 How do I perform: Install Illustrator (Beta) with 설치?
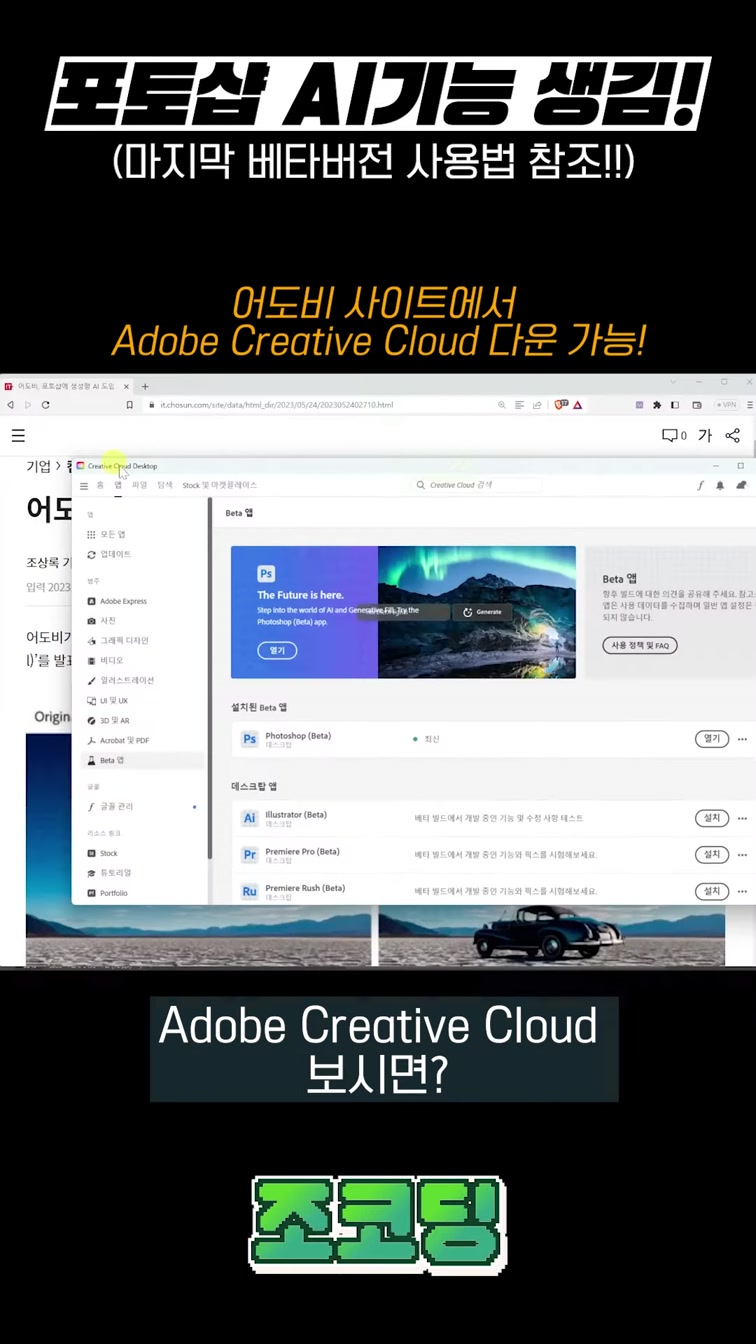click(x=711, y=818)
